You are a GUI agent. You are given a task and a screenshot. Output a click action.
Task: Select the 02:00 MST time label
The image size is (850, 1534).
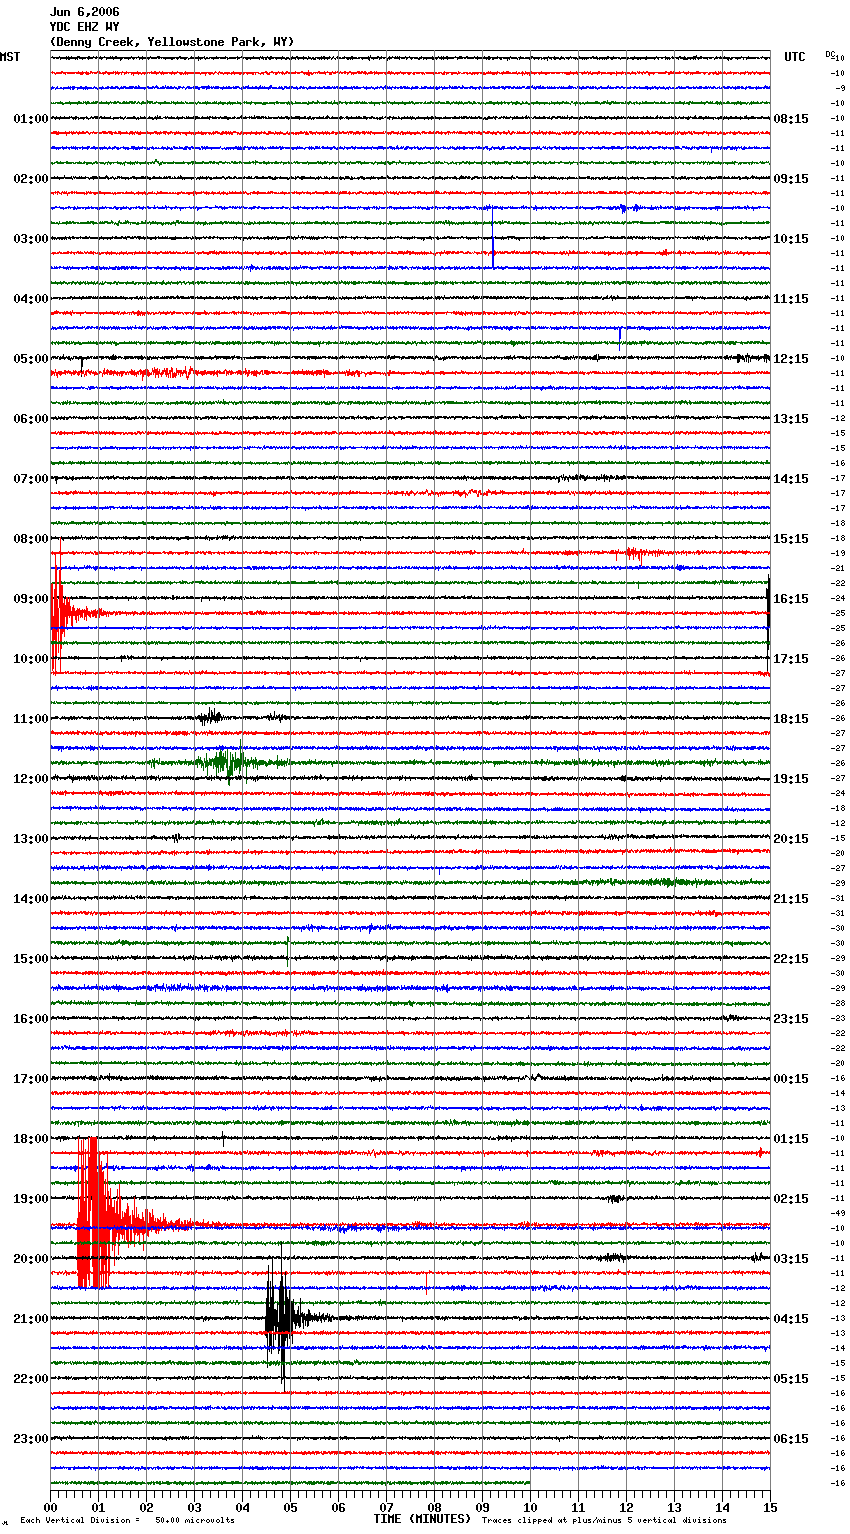click(x=31, y=179)
